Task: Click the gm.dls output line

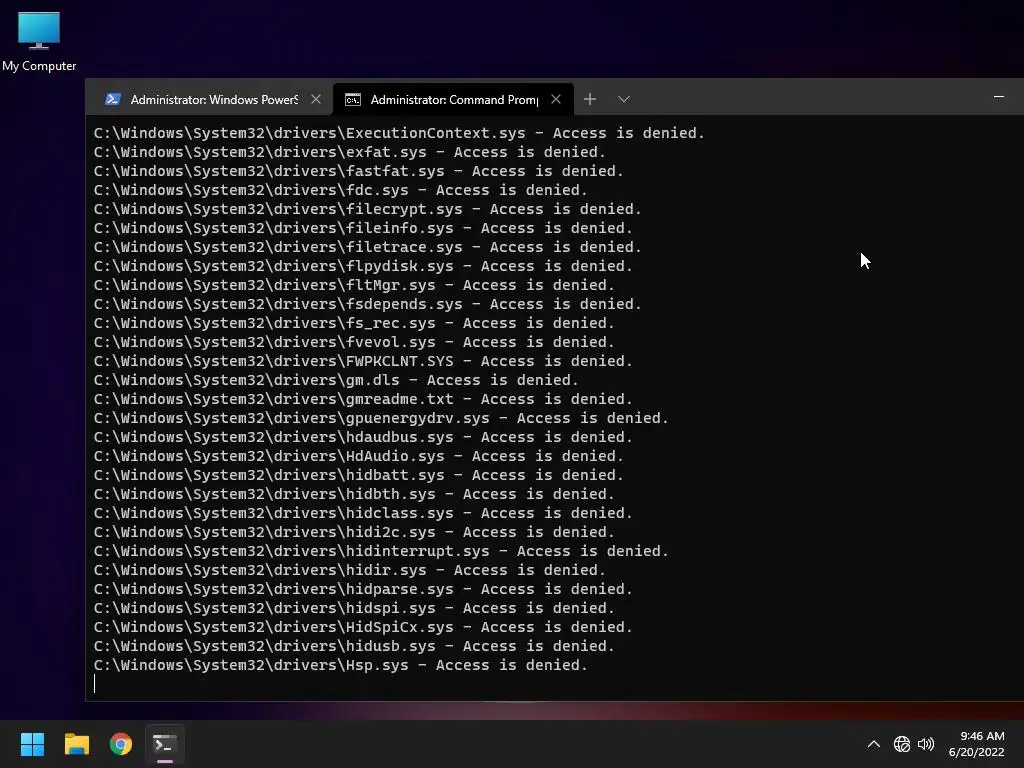Action: (x=336, y=380)
